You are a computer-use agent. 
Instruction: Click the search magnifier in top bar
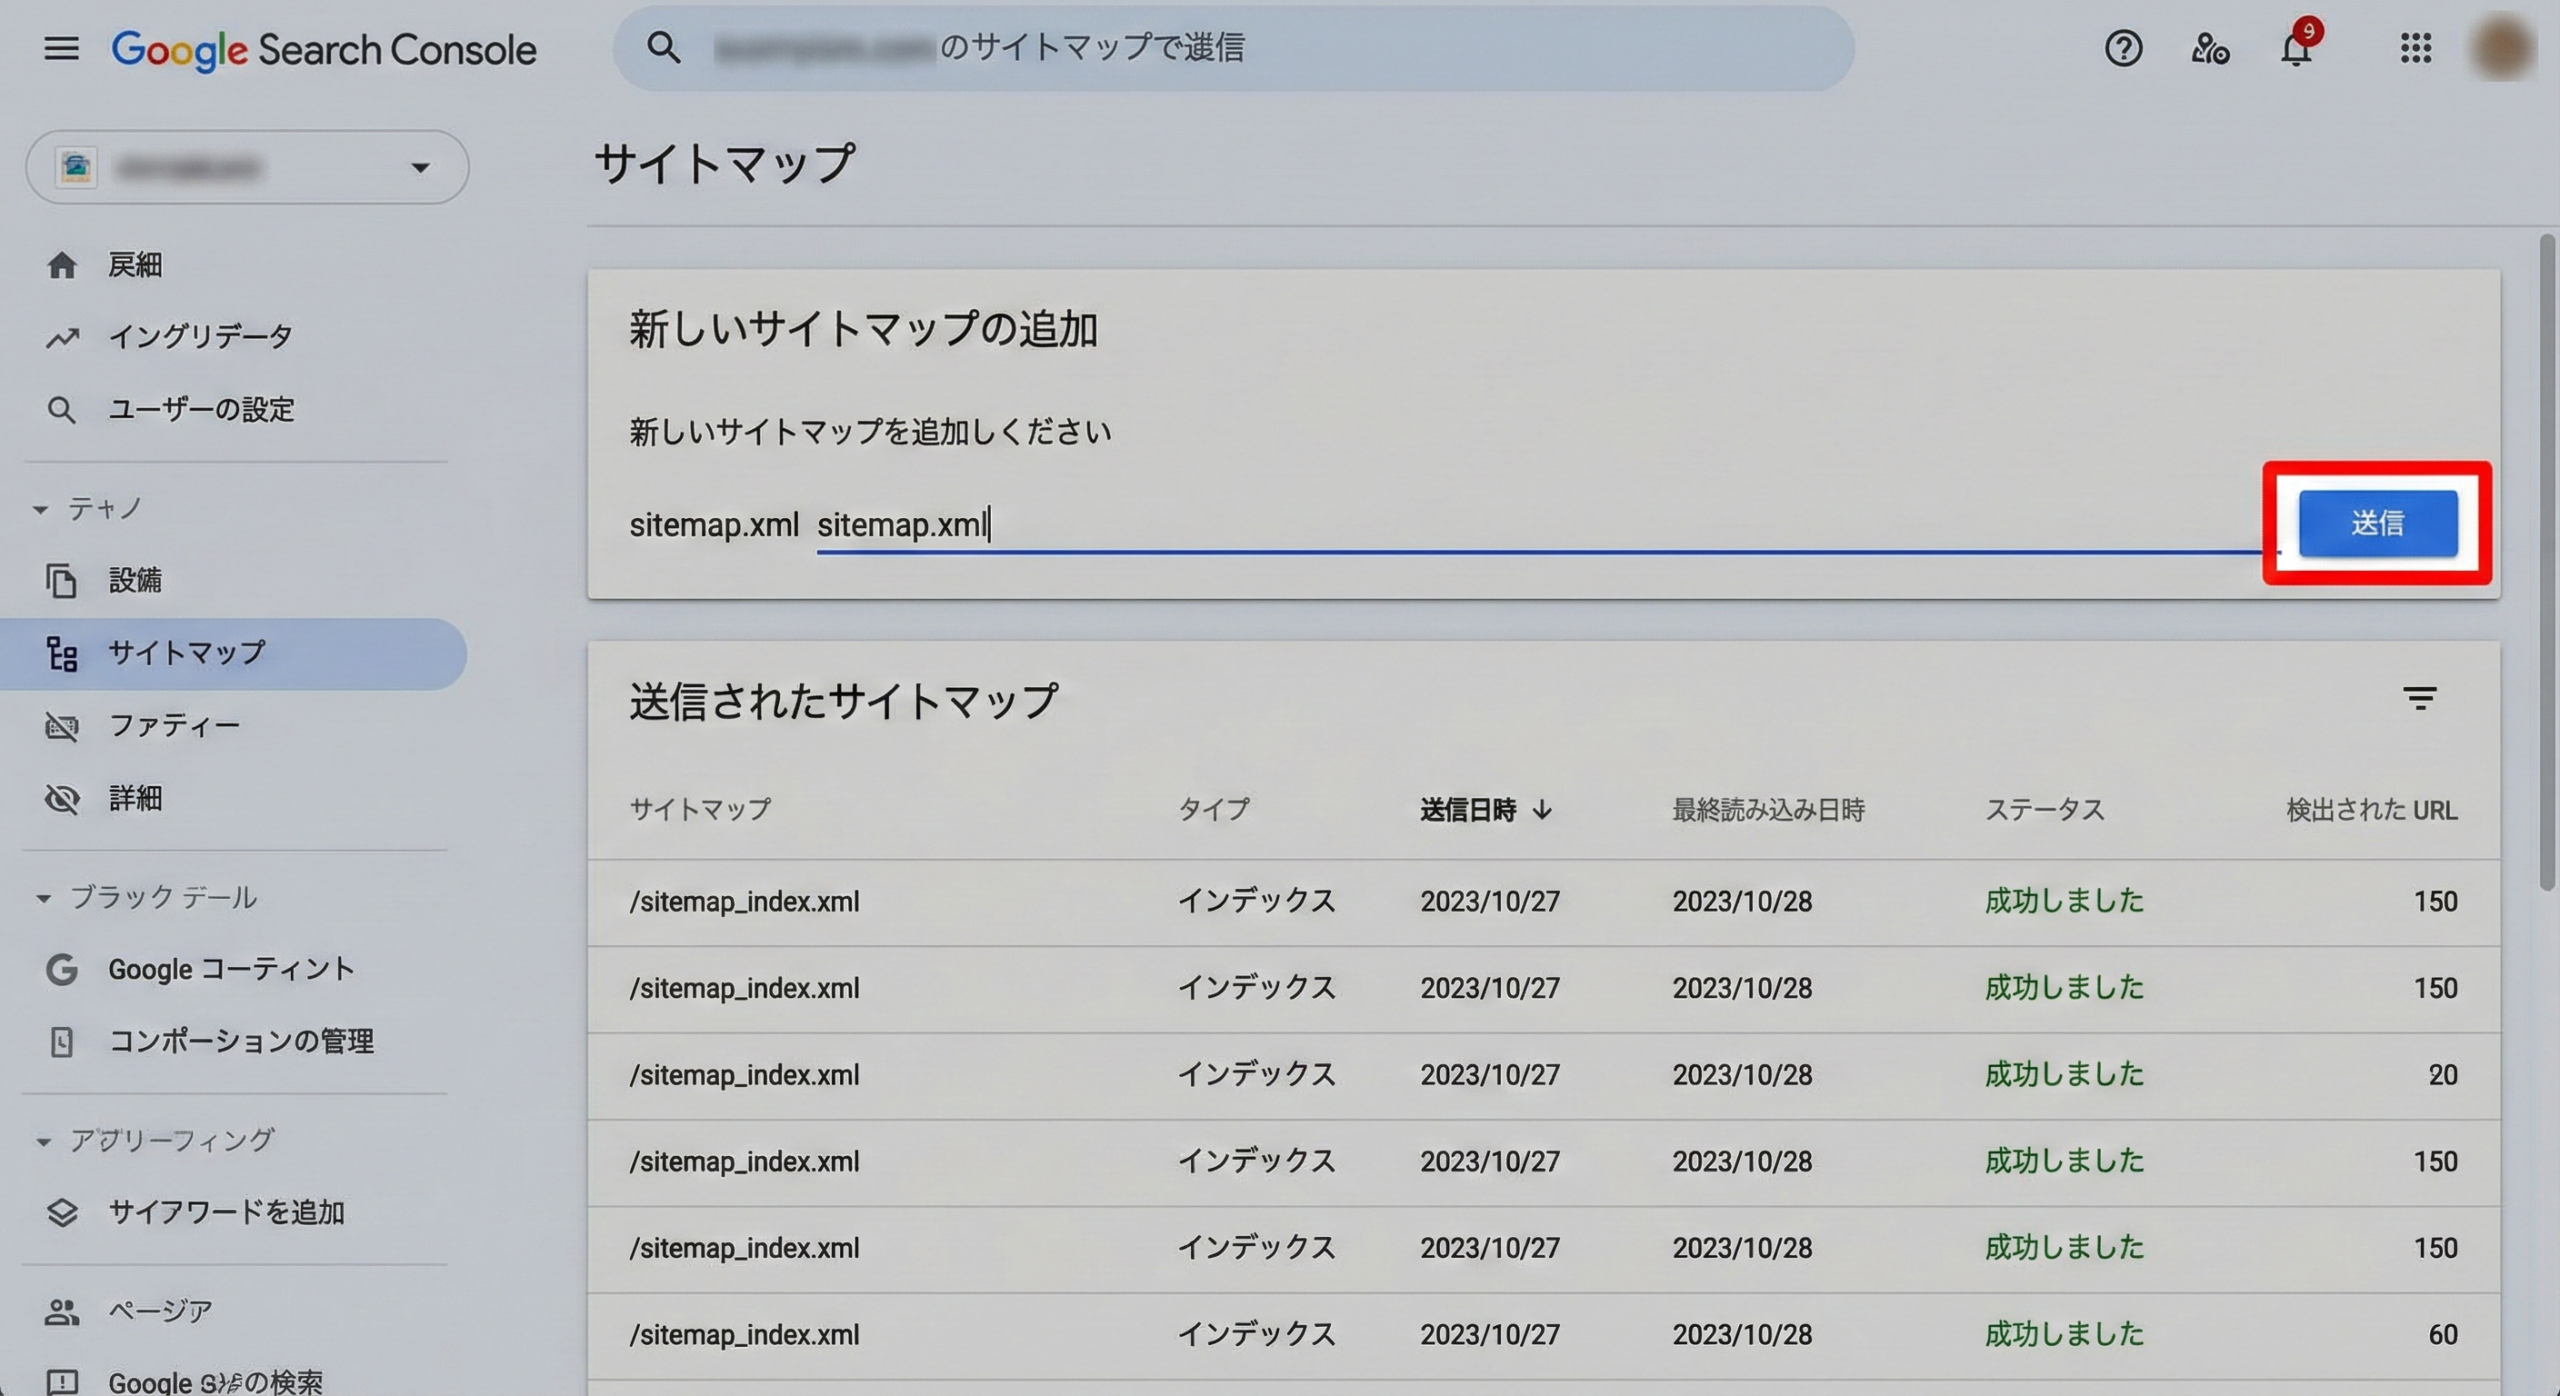pos(664,48)
